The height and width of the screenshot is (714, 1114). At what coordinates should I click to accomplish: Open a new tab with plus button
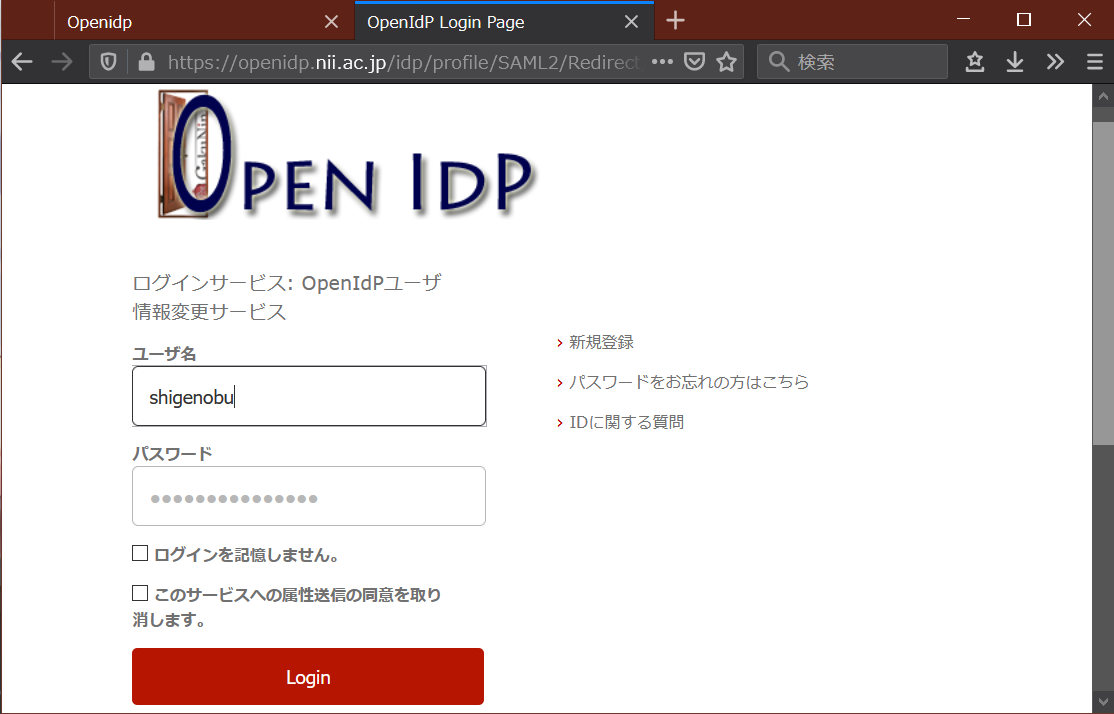click(x=676, y=21)
